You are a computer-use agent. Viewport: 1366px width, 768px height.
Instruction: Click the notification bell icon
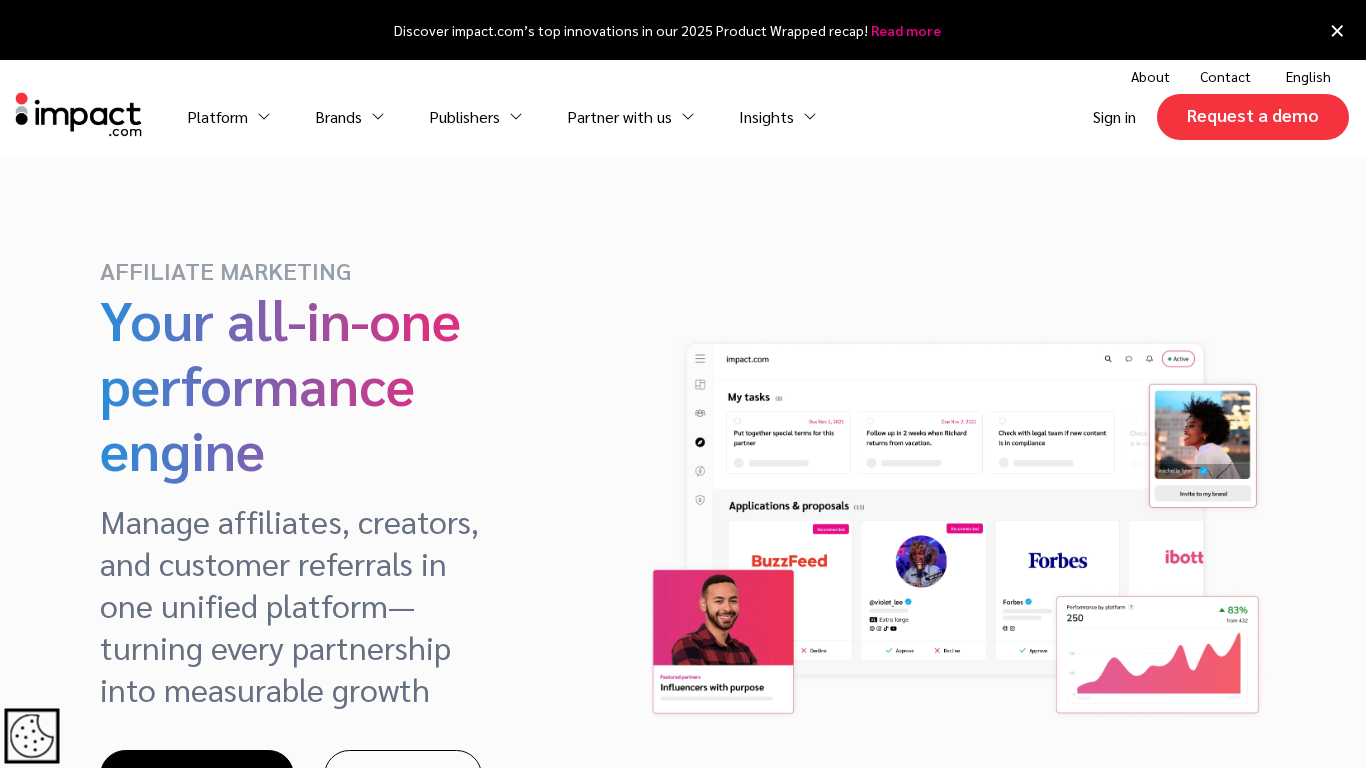(x=1148, y=358)
